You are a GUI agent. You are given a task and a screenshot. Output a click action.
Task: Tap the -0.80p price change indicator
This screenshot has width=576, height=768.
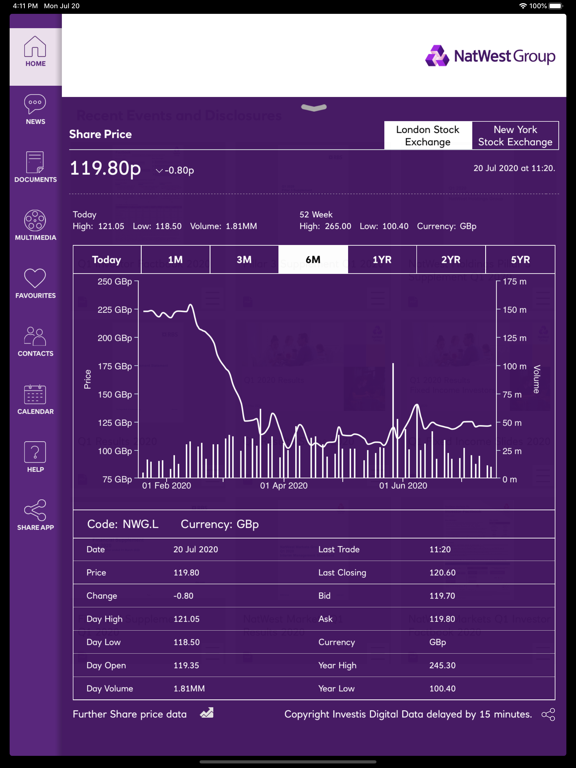175,170
